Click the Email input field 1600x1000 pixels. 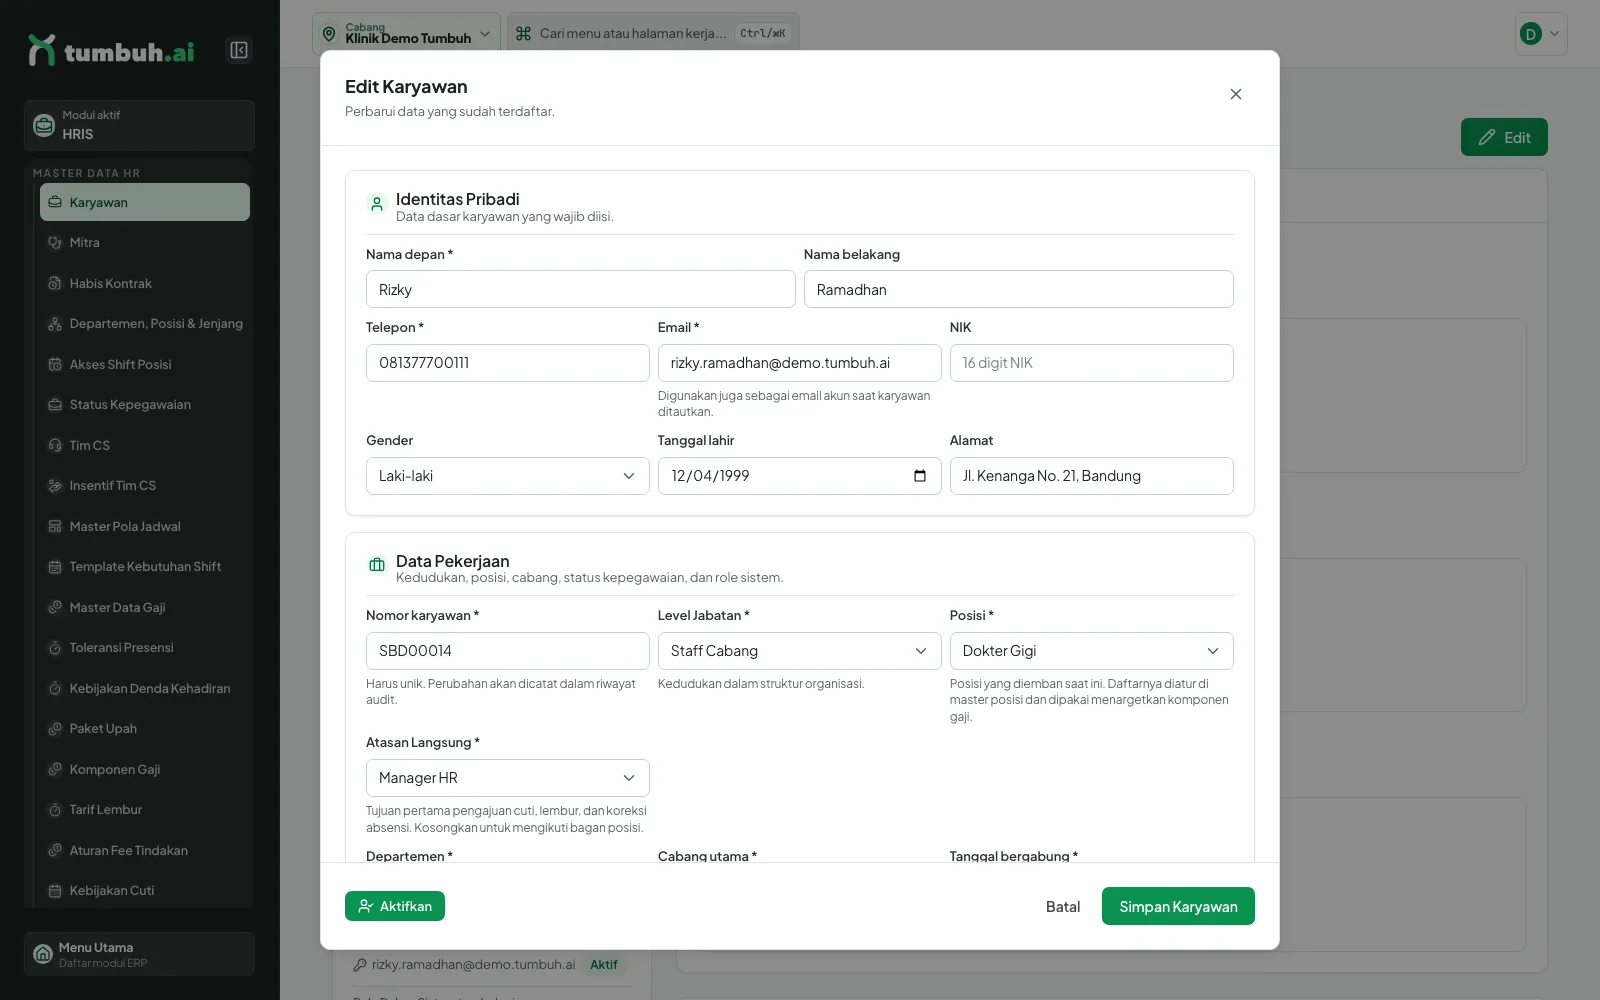point(800,363)
